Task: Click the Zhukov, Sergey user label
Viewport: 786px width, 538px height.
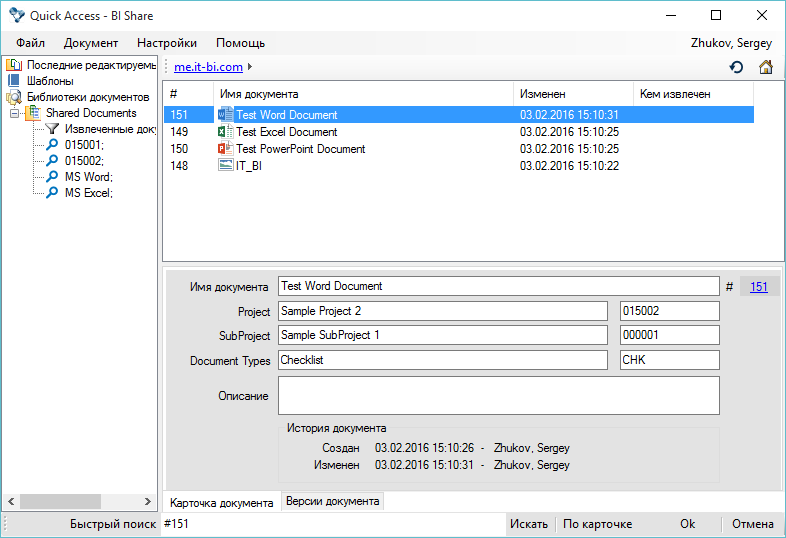Action: coord(731,43)
